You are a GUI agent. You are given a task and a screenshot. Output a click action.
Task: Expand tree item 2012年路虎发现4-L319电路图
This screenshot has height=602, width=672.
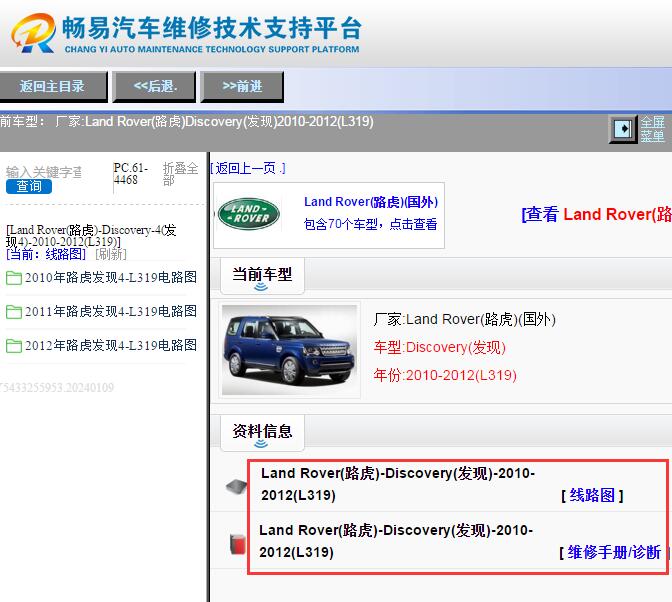click(111, 345)
